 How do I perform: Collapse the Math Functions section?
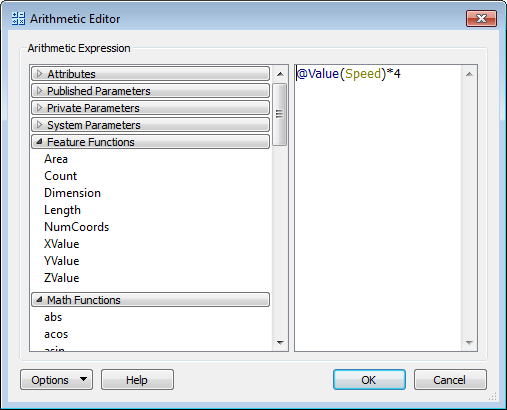click(x=150, y=300)
